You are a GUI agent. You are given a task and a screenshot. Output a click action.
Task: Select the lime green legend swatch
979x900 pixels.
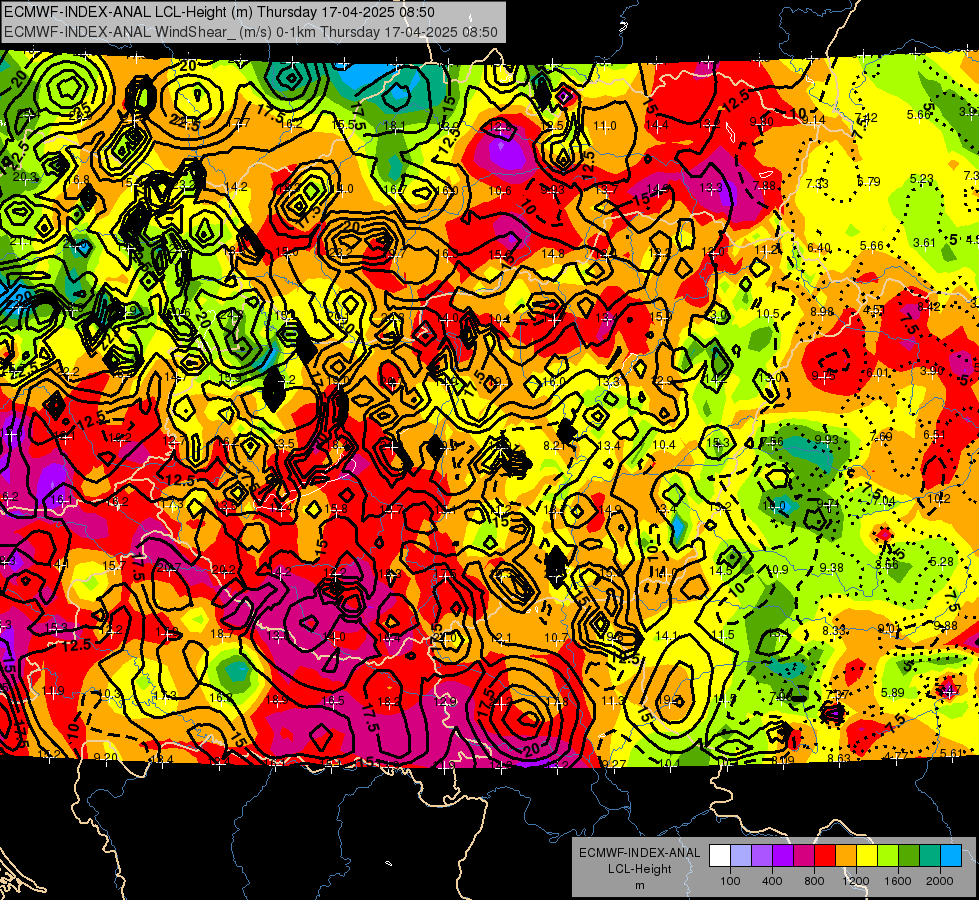pos(888,855)
